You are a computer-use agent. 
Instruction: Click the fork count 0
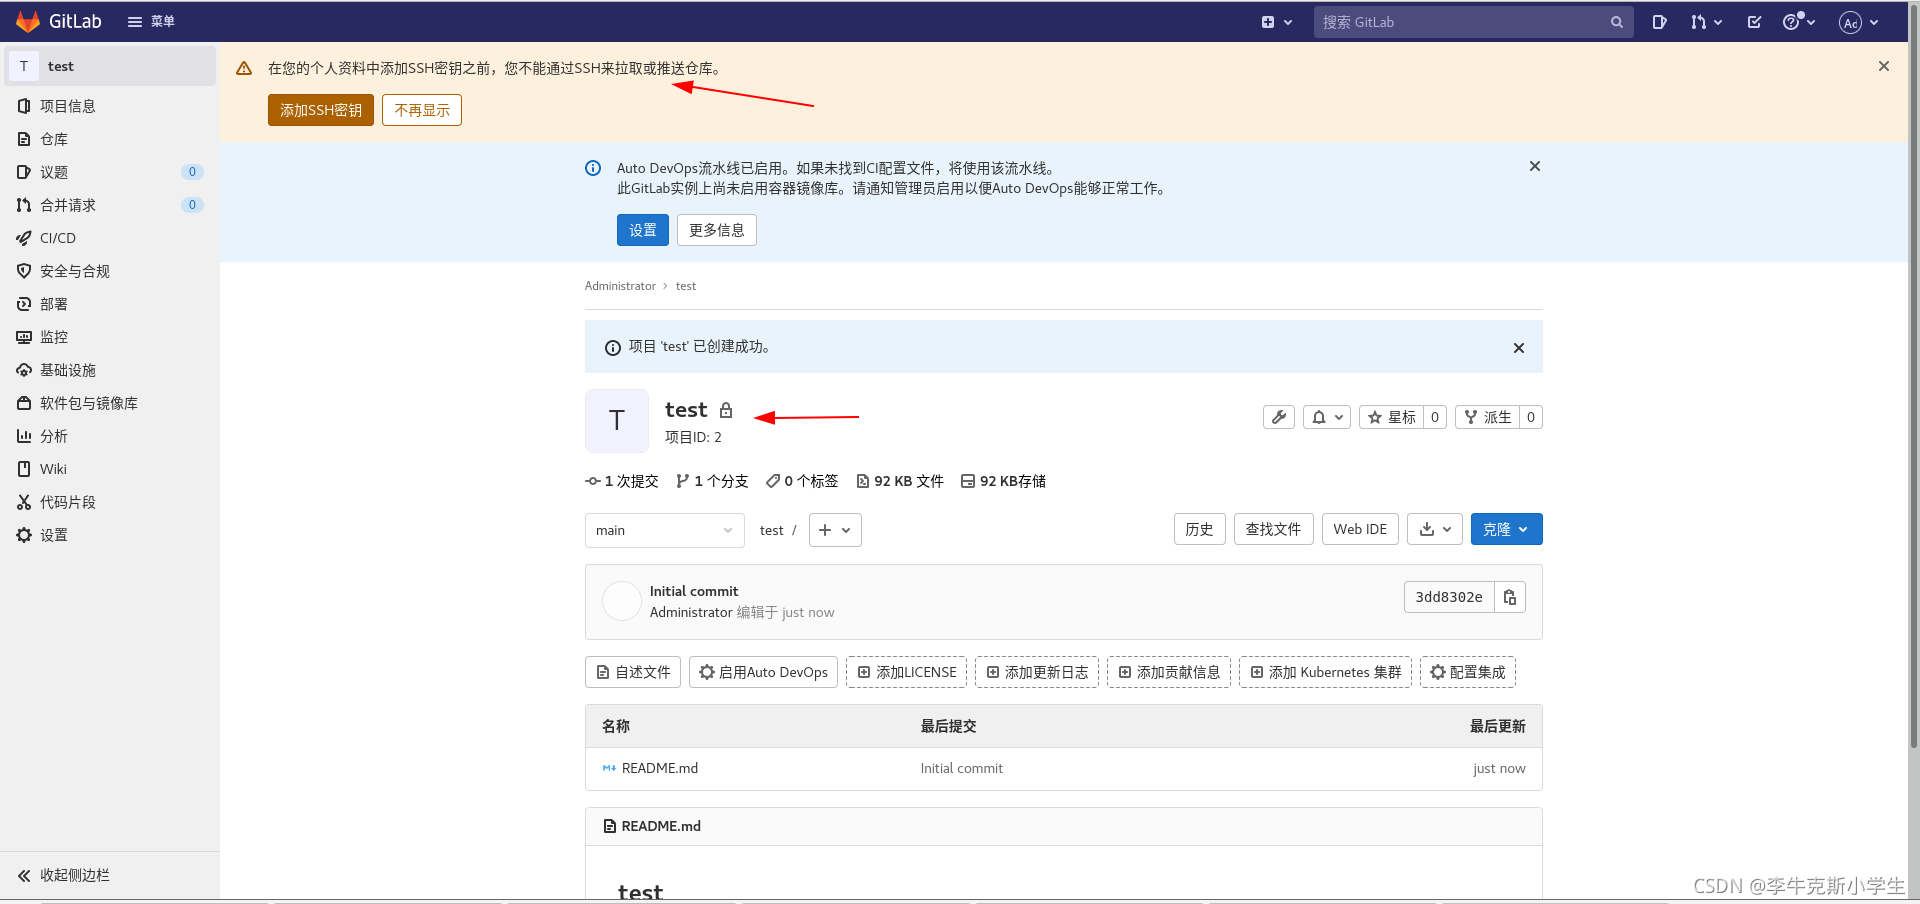[1531, 417]
